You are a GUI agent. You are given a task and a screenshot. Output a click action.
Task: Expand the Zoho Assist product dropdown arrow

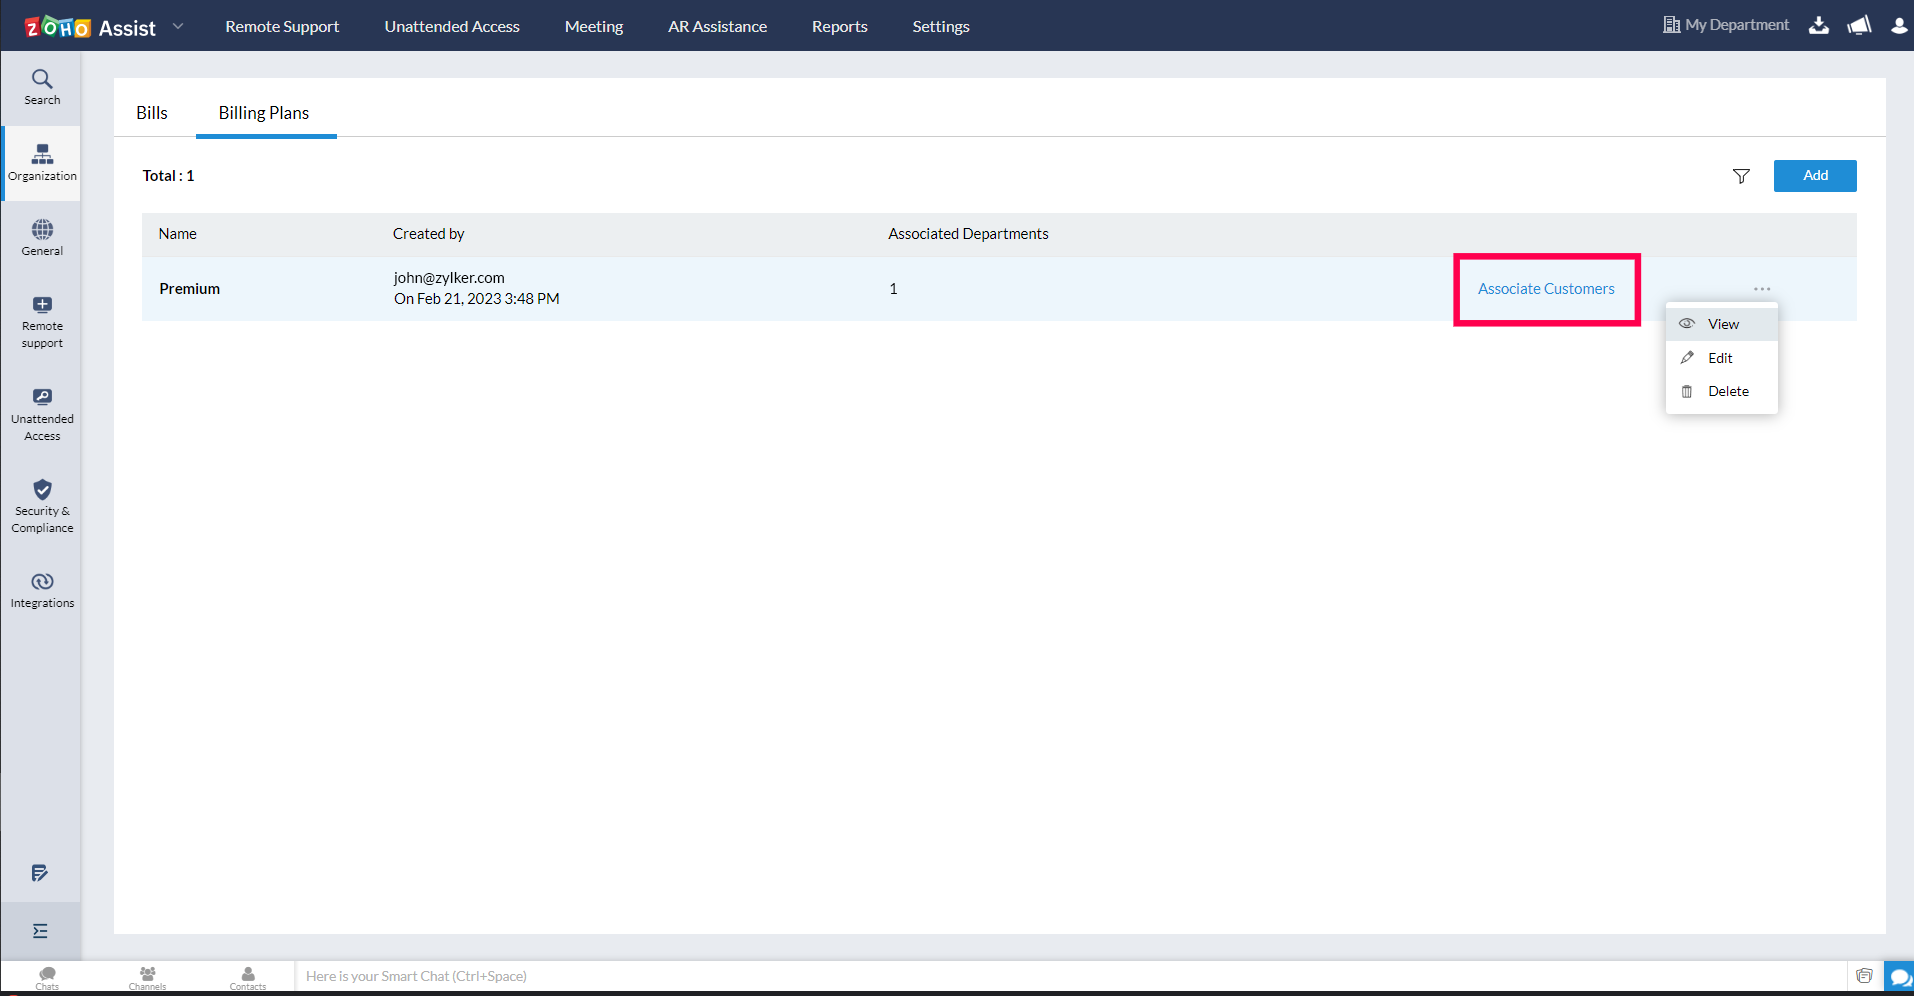[178, 26]
